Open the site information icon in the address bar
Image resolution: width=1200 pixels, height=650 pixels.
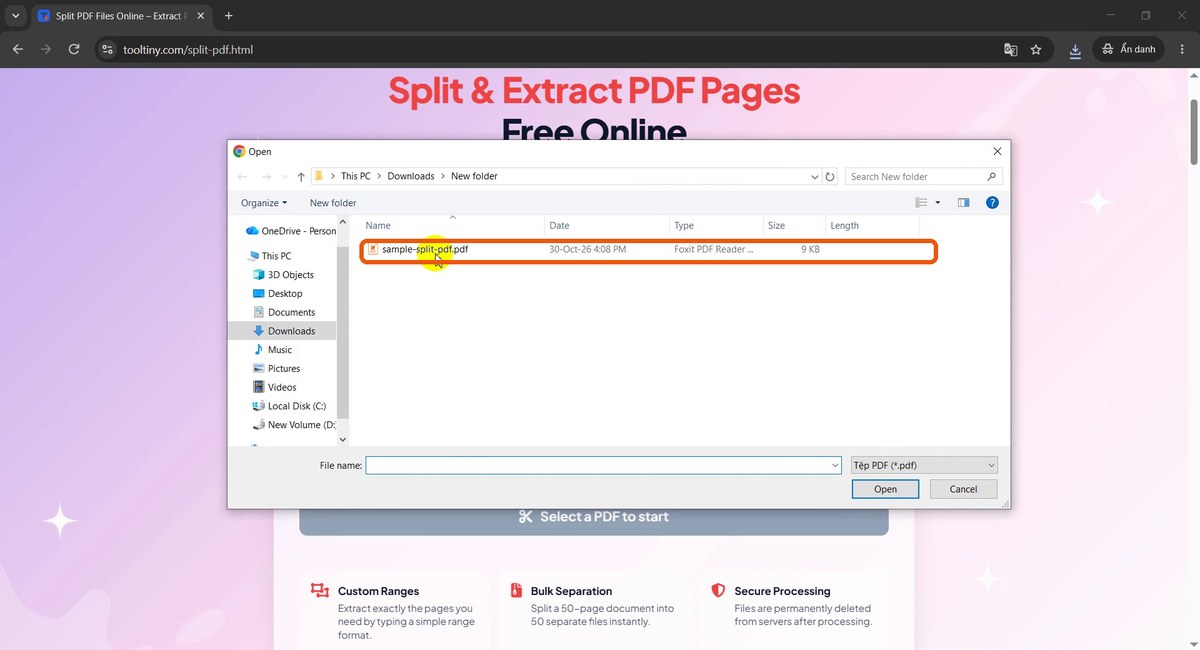(x=109, y=49)
